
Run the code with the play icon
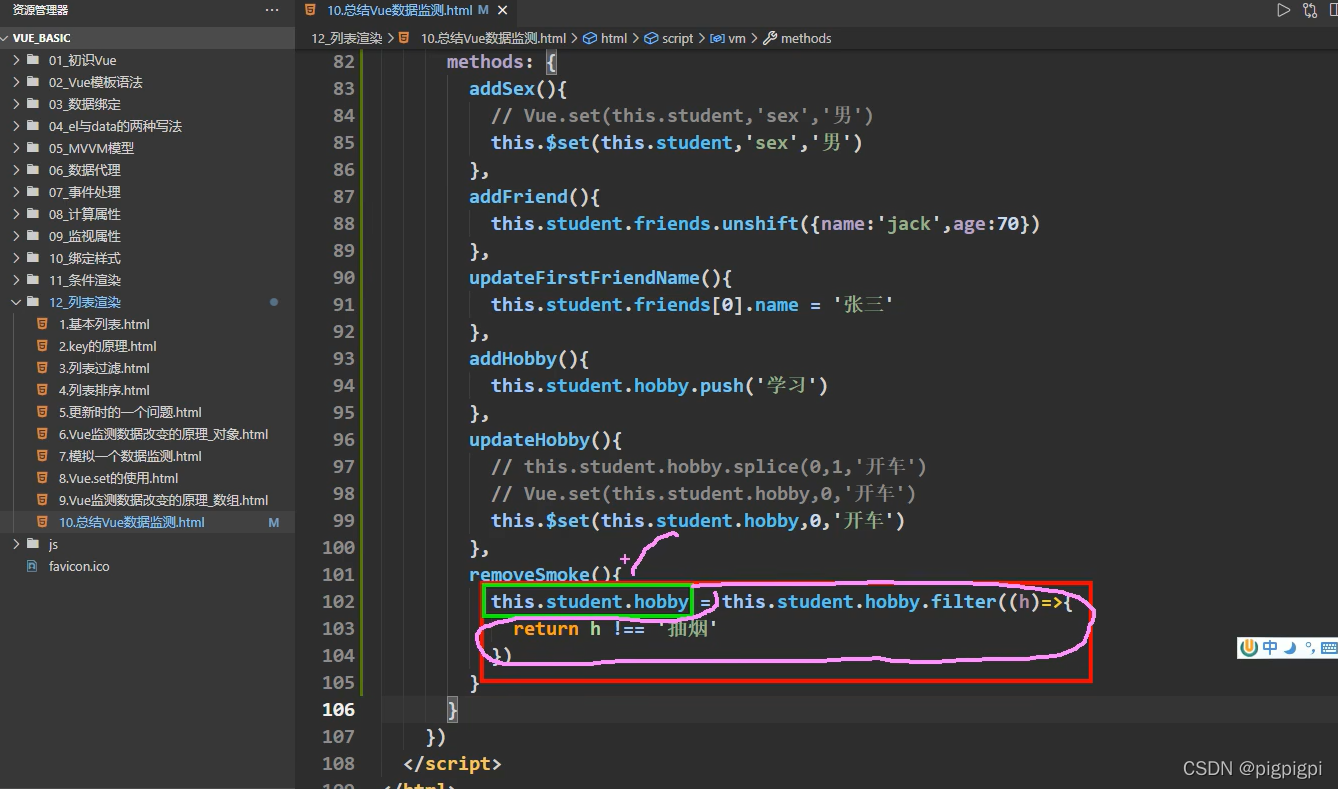(x=1283, y=10)
